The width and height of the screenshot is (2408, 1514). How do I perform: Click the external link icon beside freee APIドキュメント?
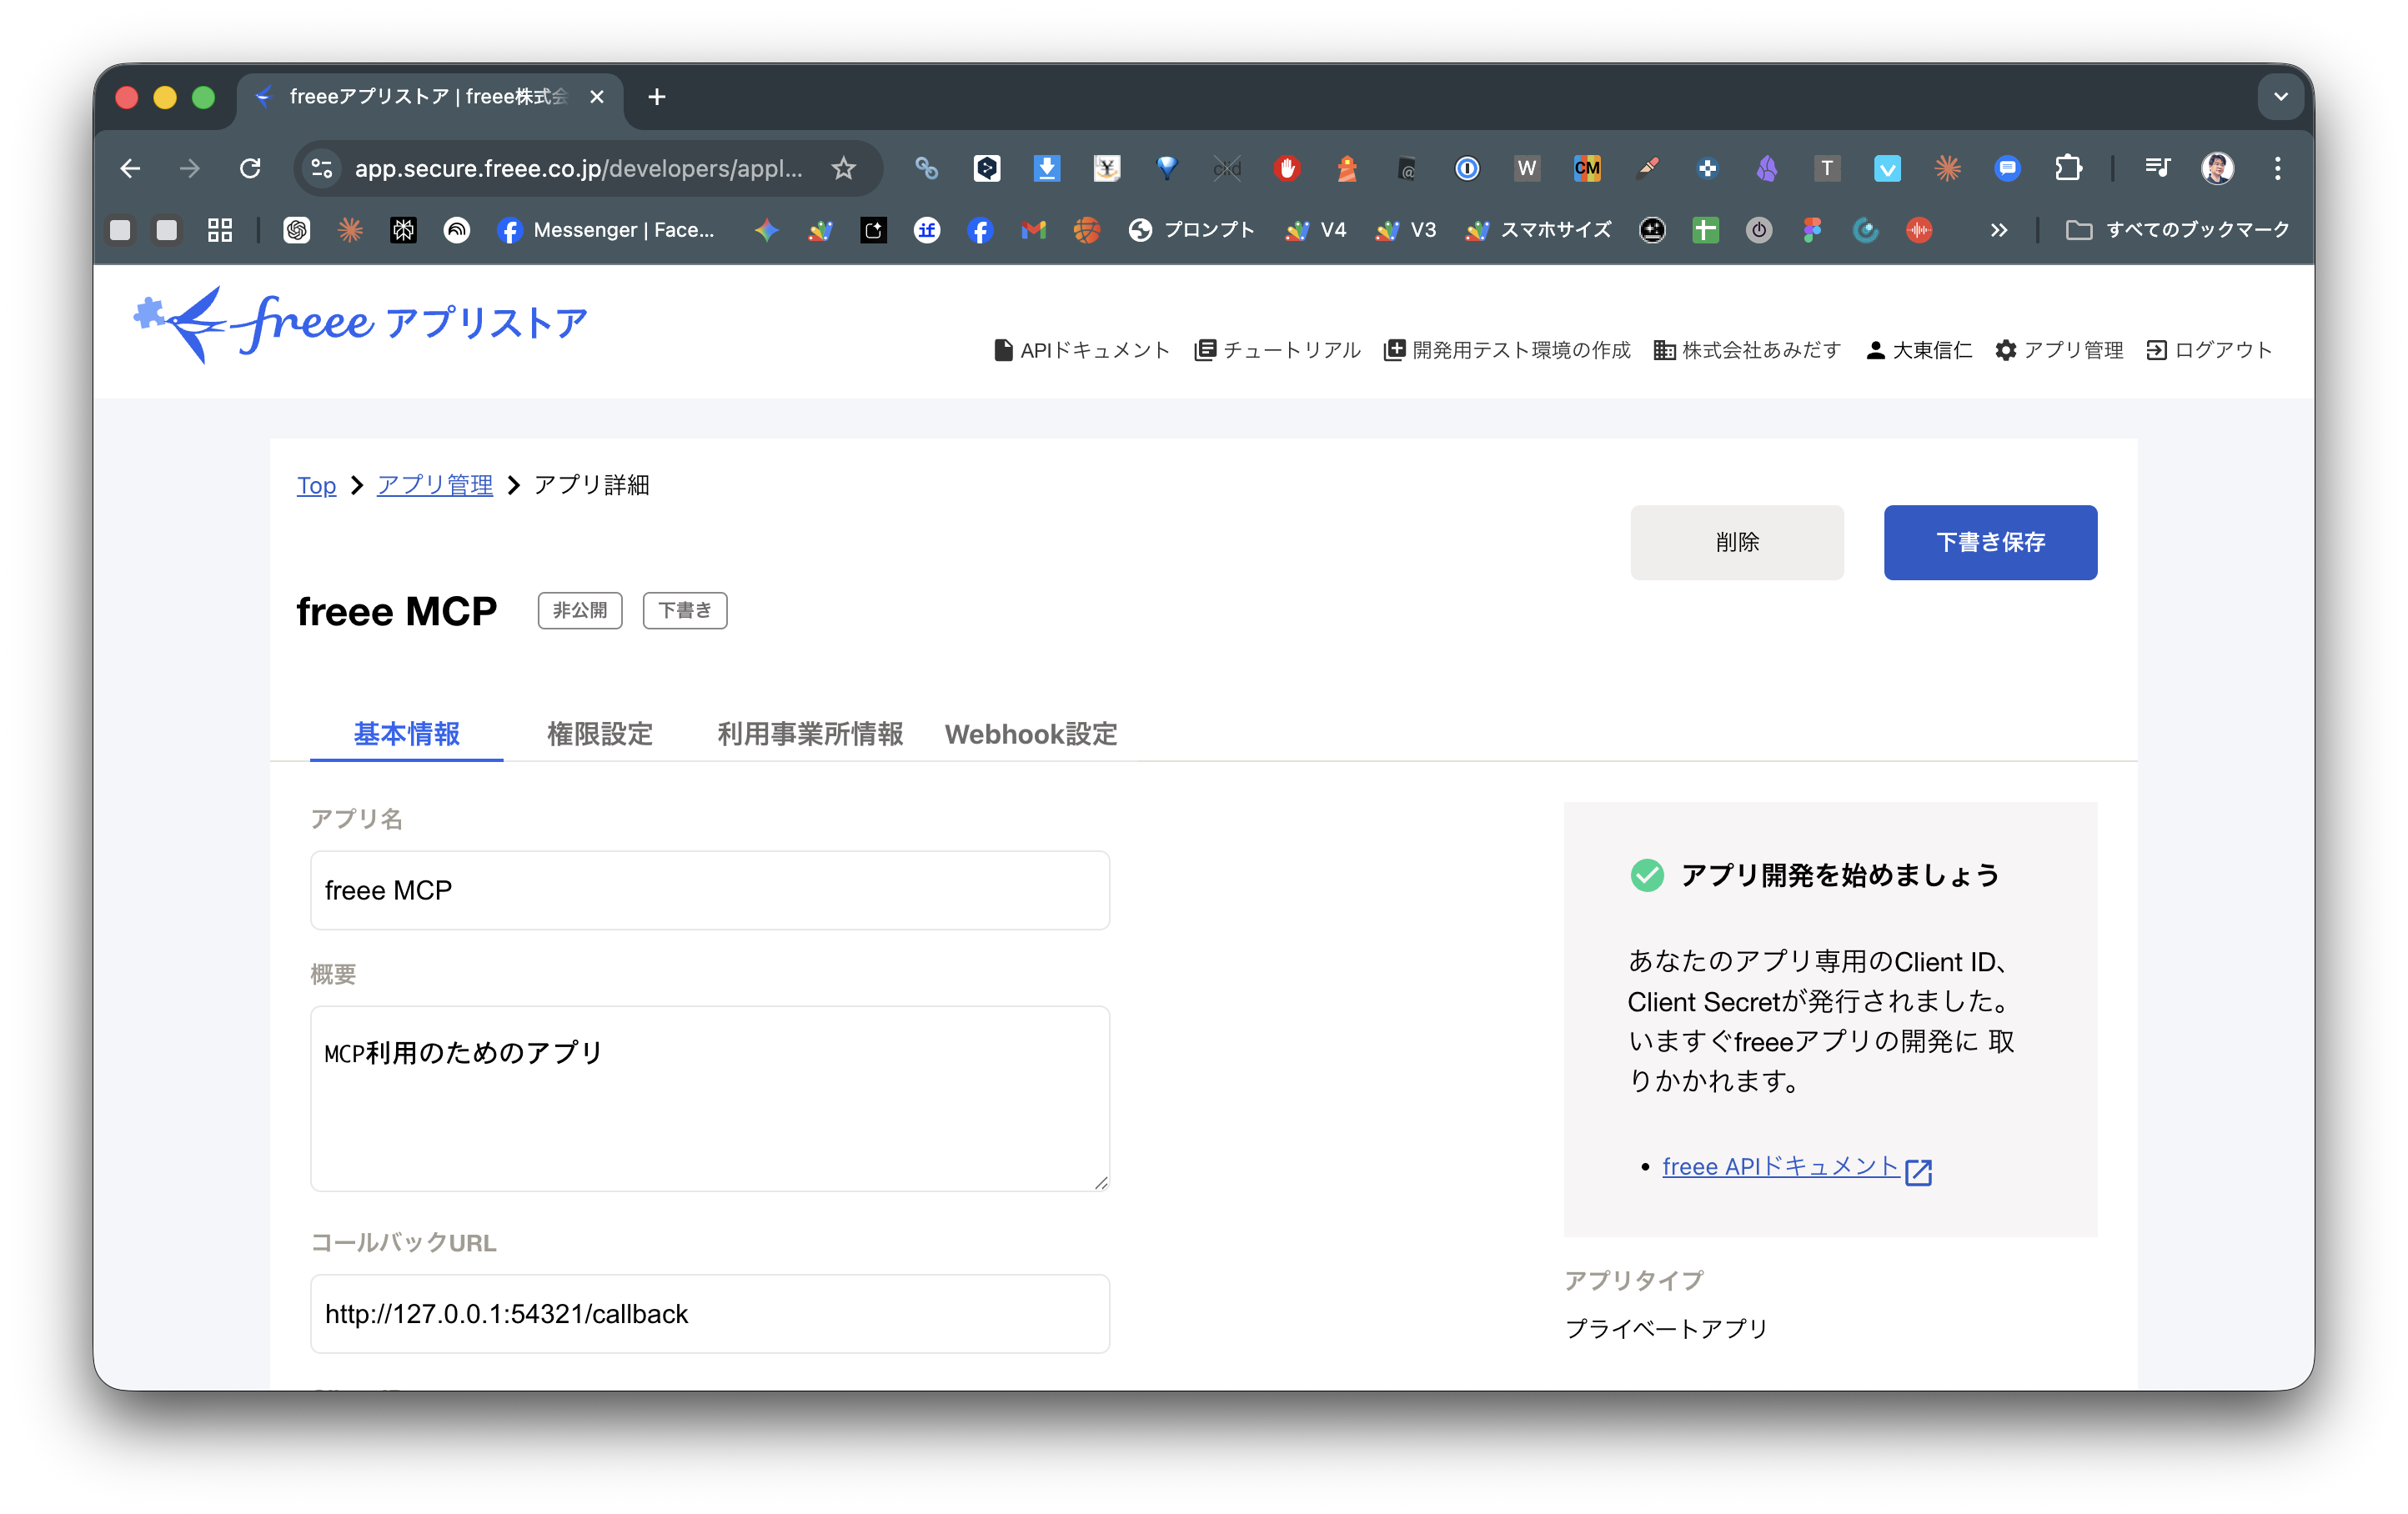click(x=1918, y=1171)
